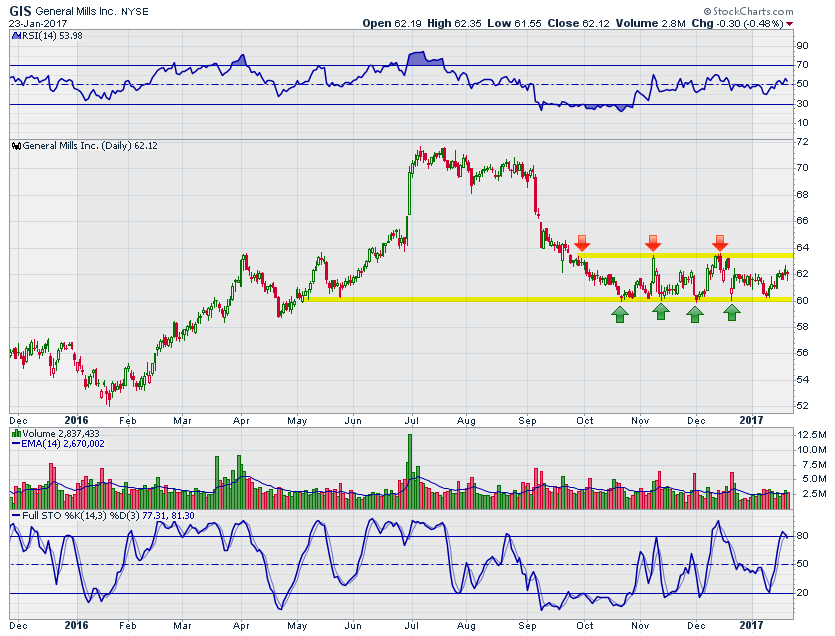The image size is (835, 636).
Task: Click the 10.0M volume axis label
Action: pos(812,450)
